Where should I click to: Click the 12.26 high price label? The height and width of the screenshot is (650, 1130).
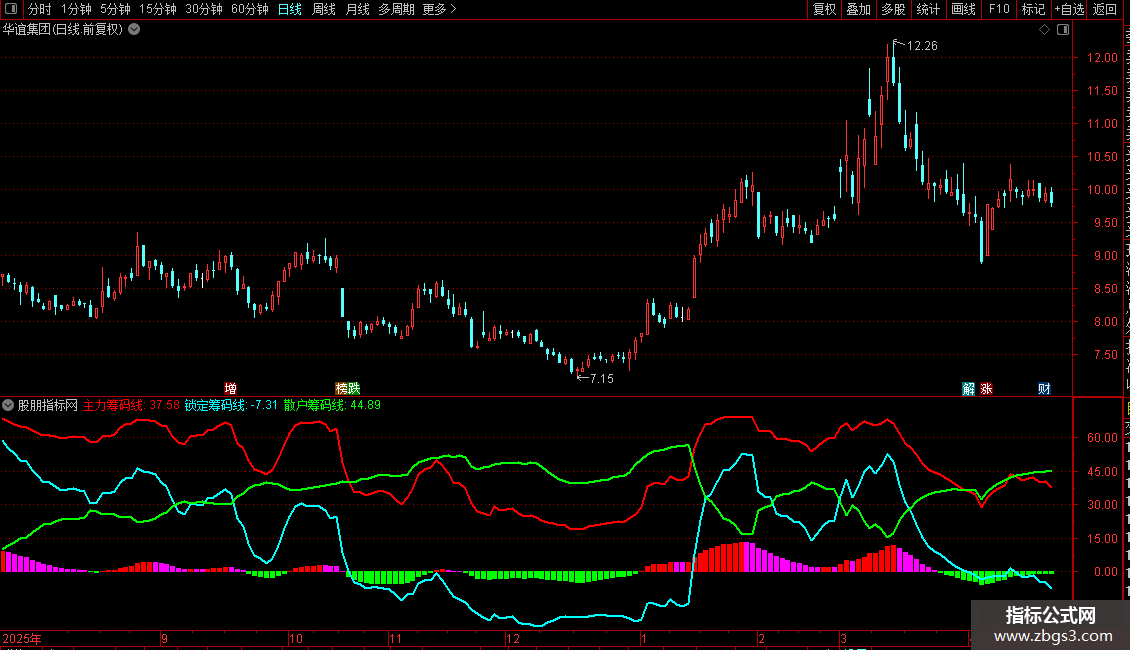[922, 46]
